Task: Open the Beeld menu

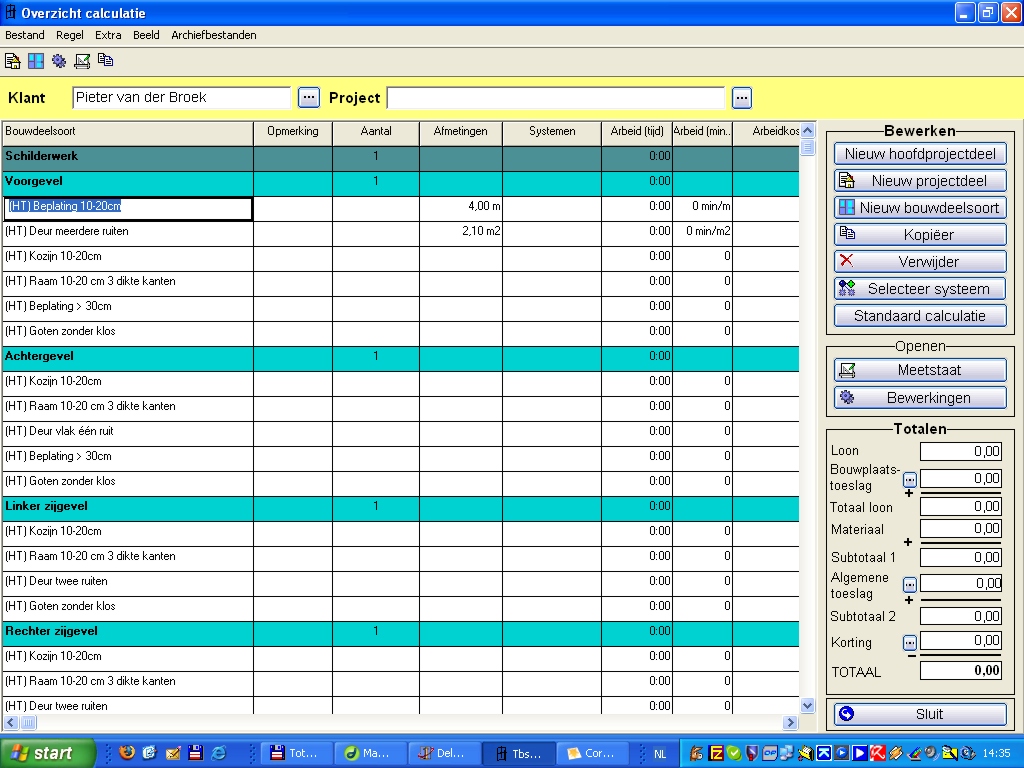Action: pyautogui.click(x=146, y=35)
